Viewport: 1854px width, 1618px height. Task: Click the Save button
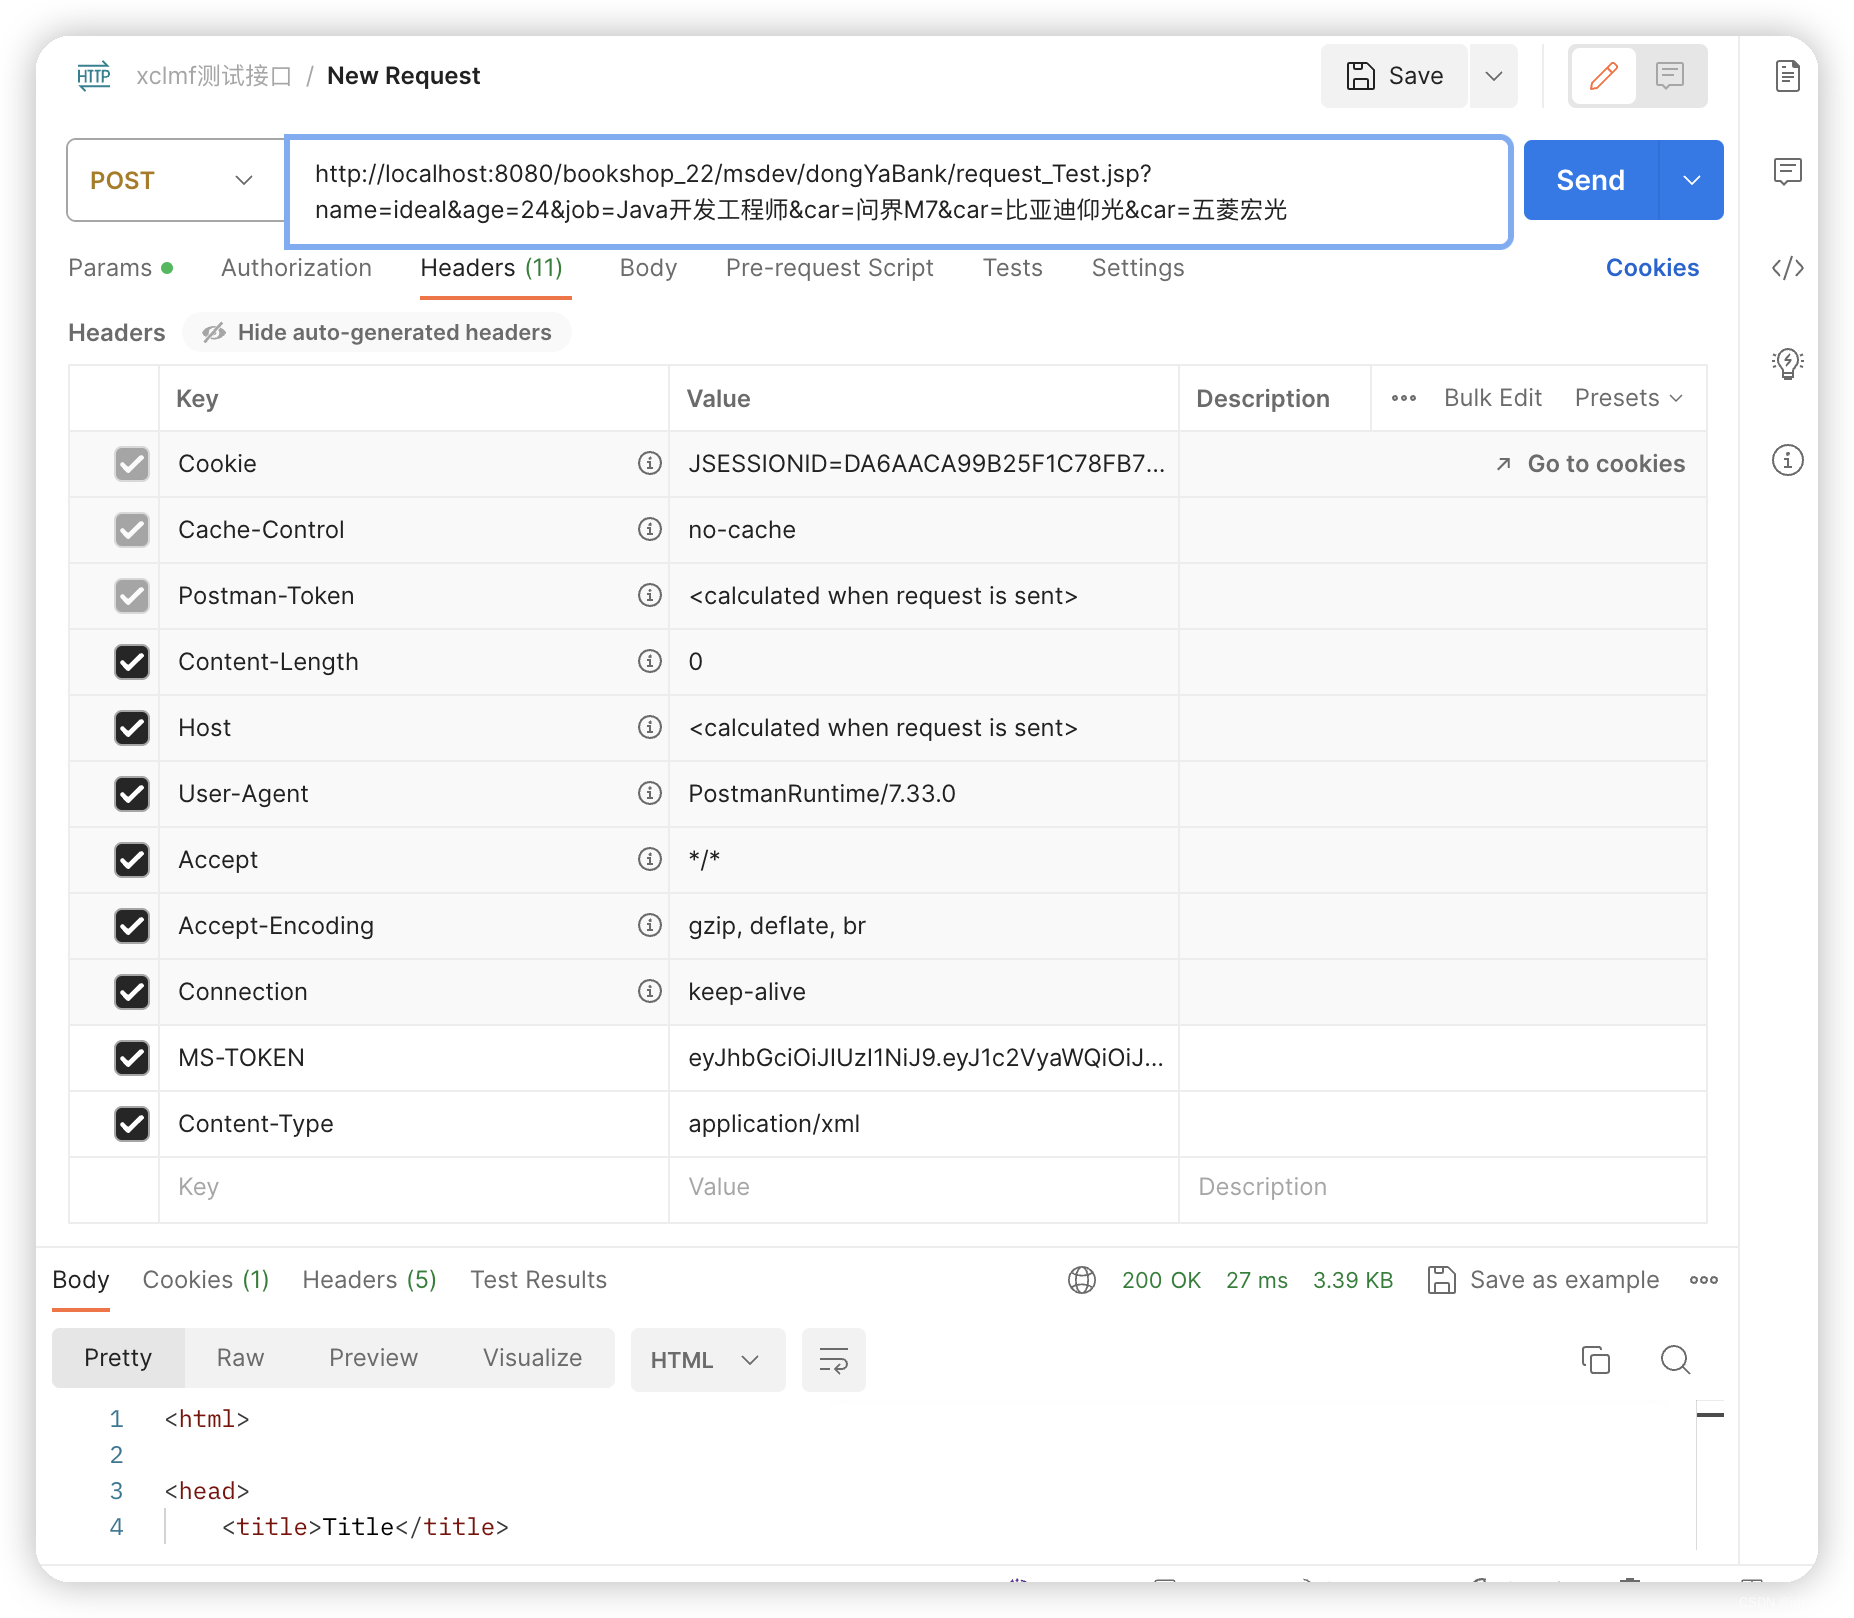tap(1394, 76)
